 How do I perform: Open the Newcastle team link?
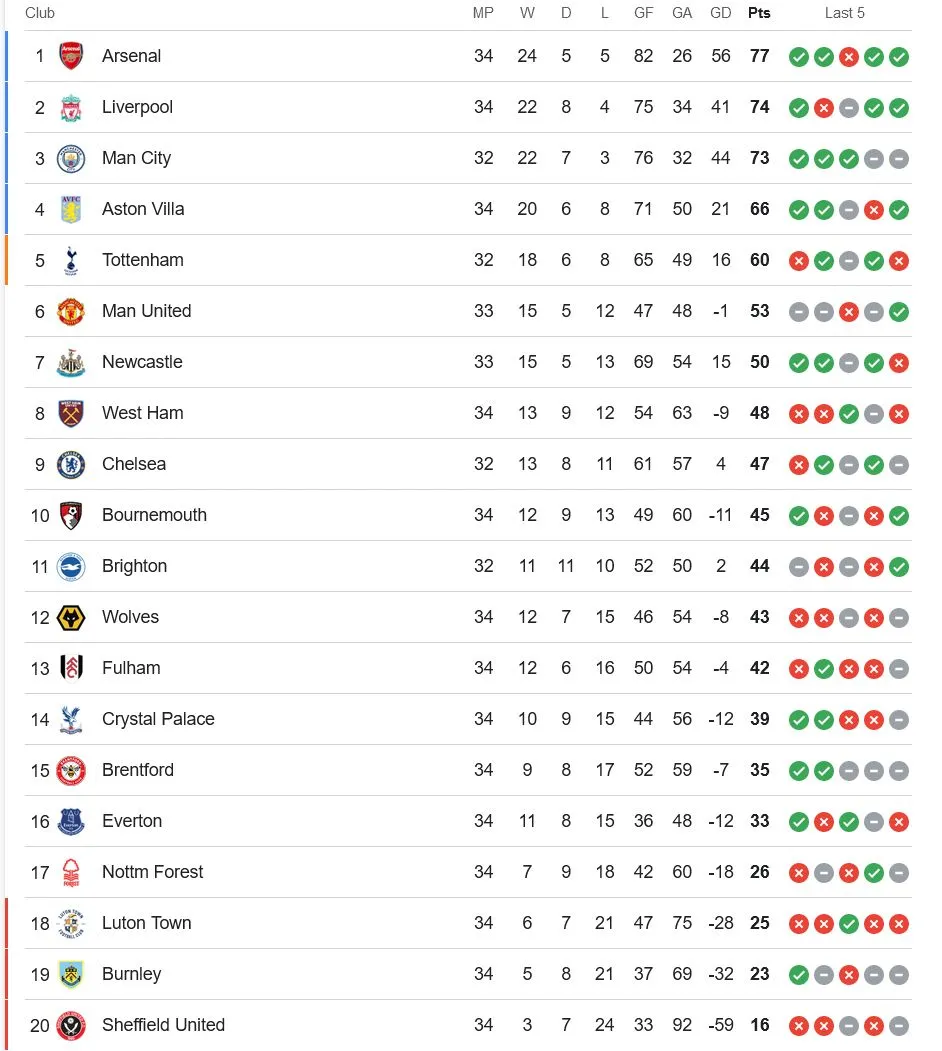pos(142,362)
